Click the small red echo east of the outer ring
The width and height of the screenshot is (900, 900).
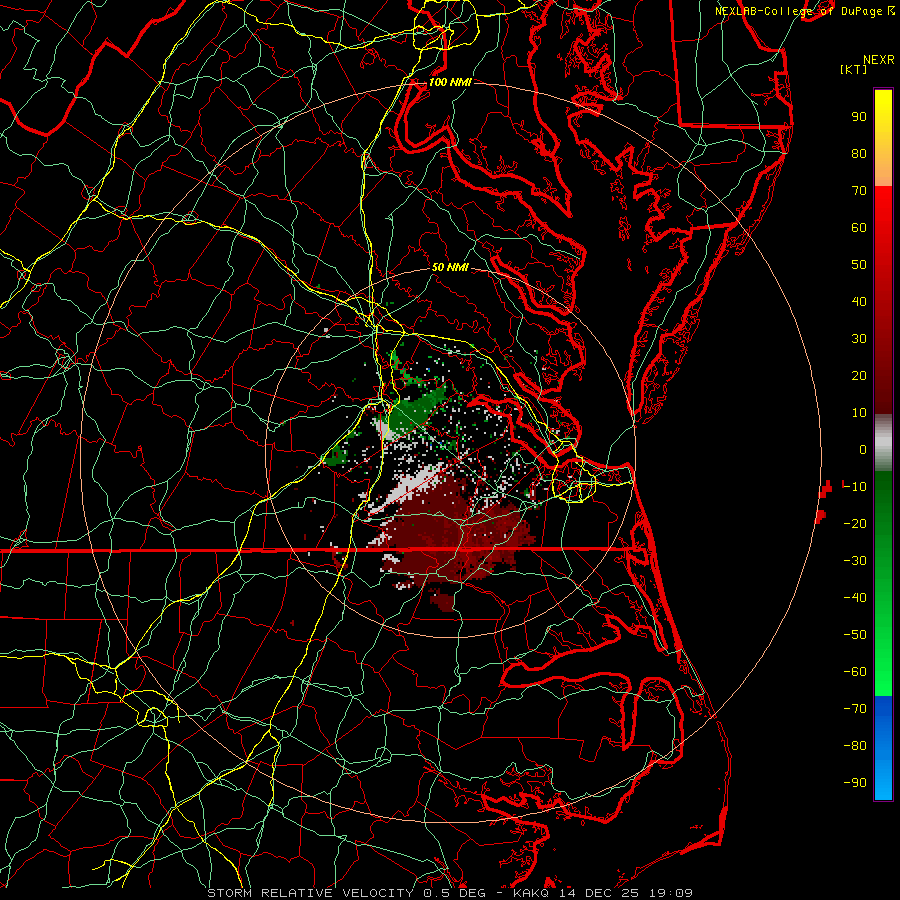(826, 488)
